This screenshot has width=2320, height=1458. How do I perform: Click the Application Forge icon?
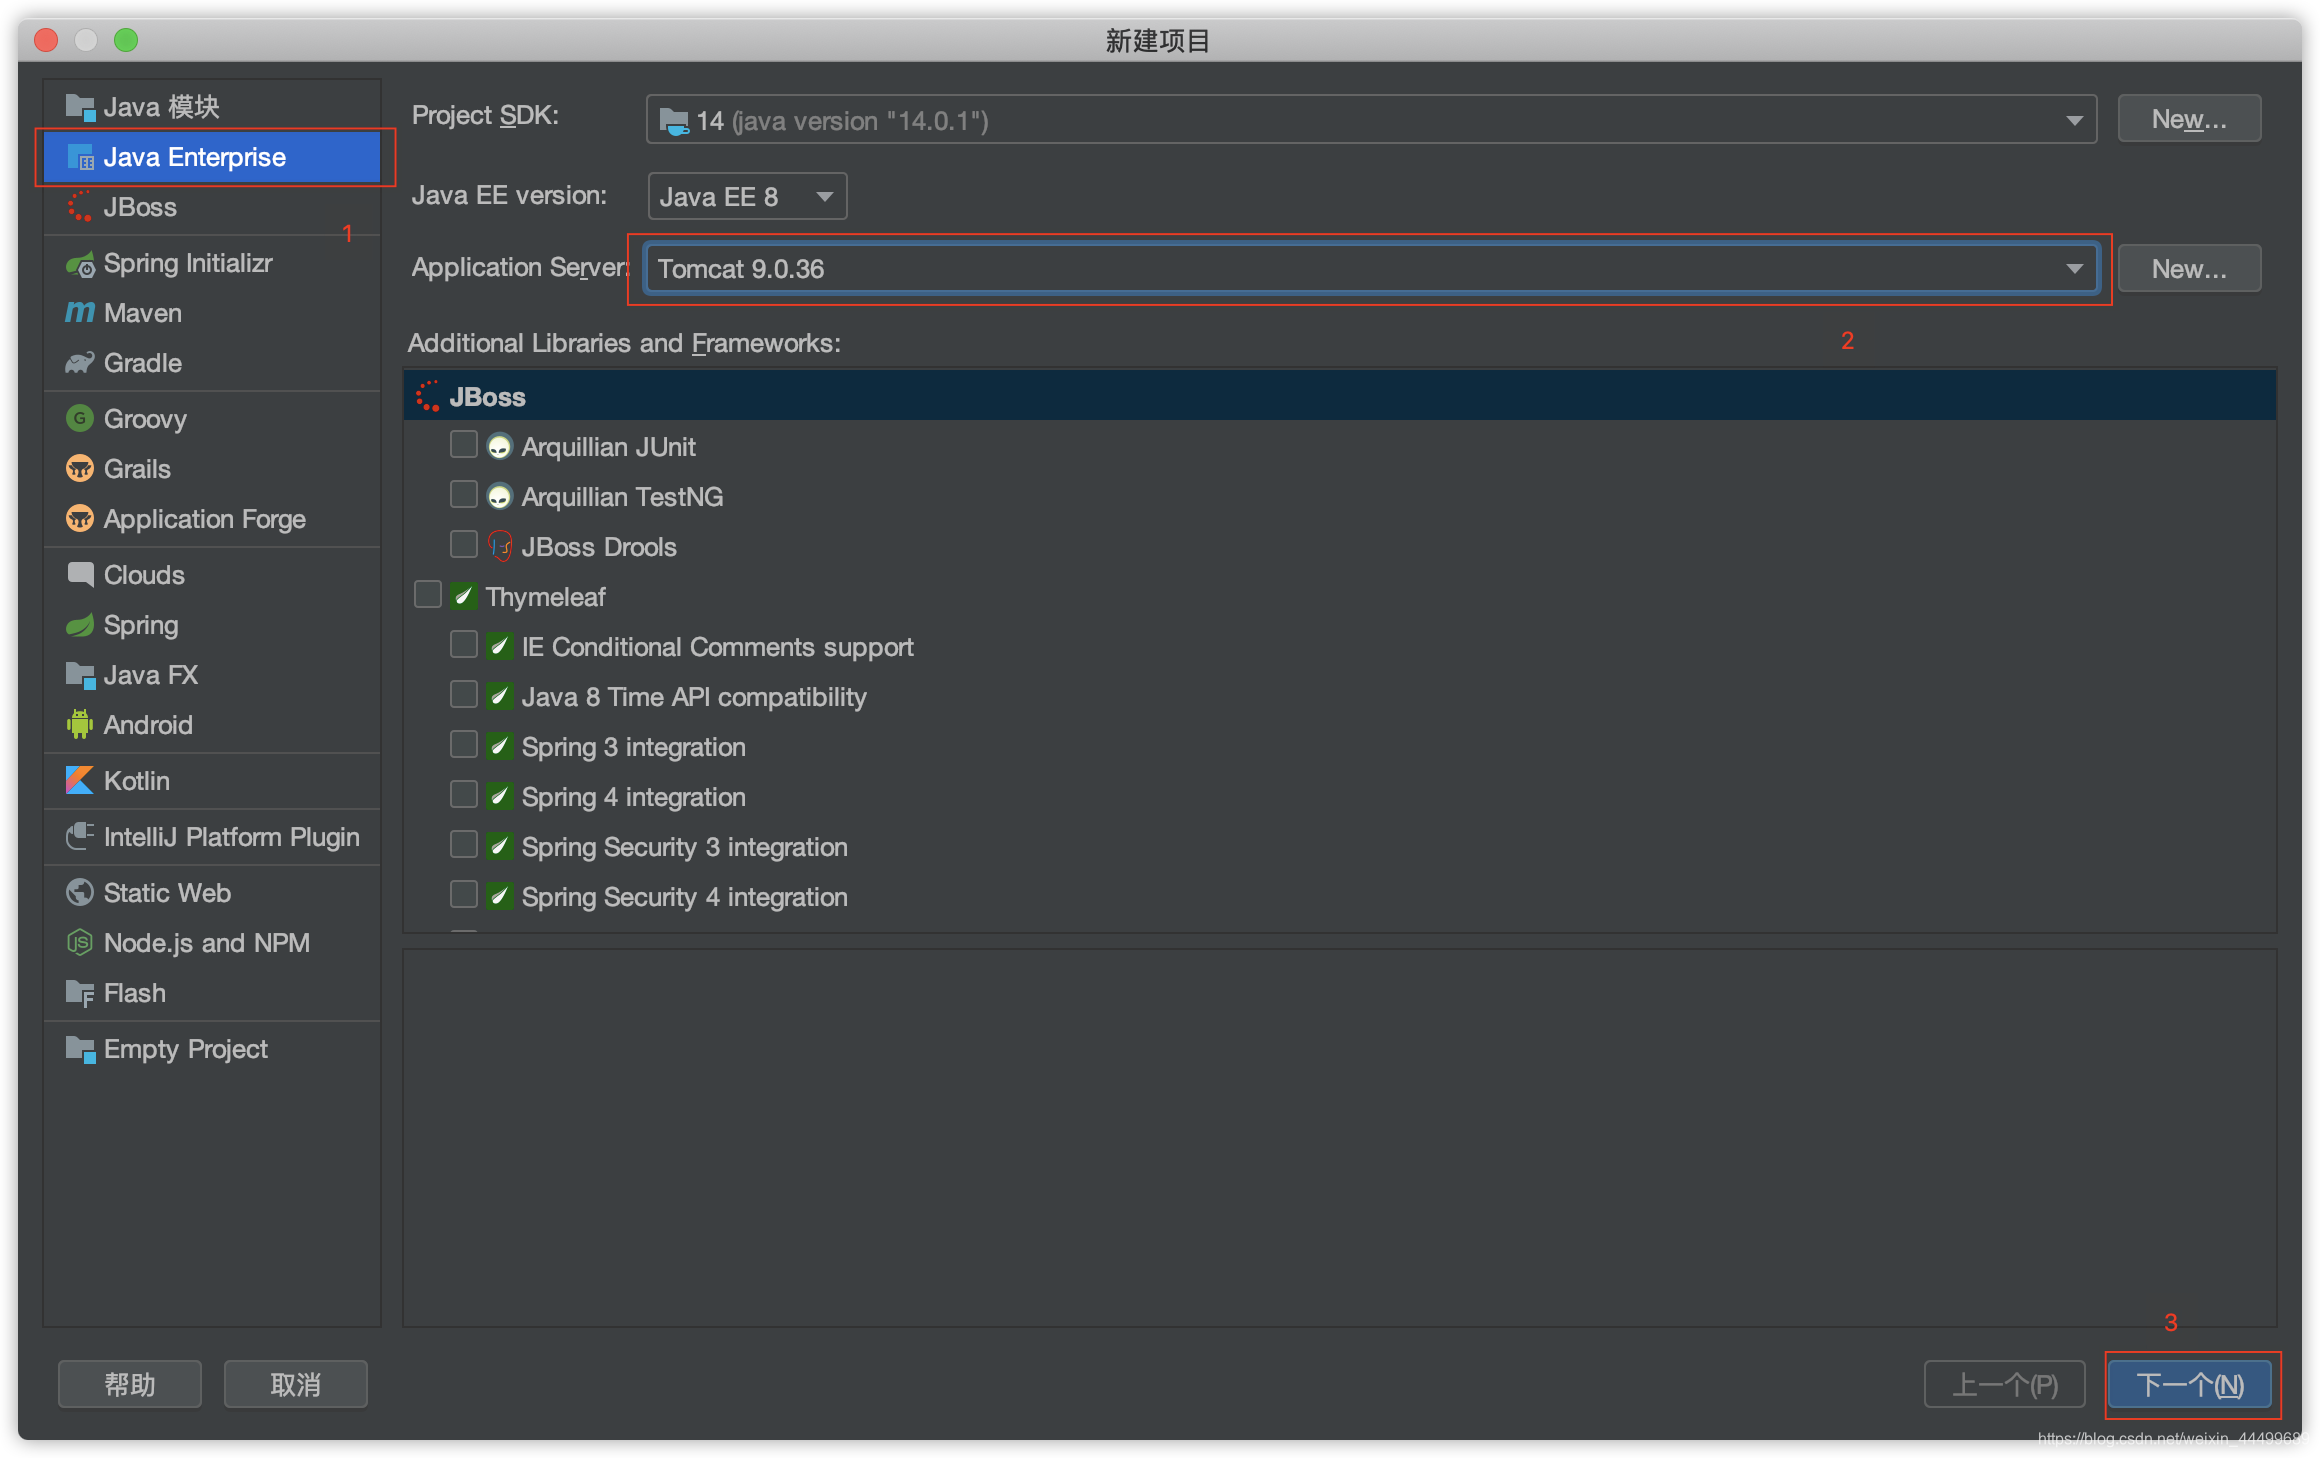(80, 519)
